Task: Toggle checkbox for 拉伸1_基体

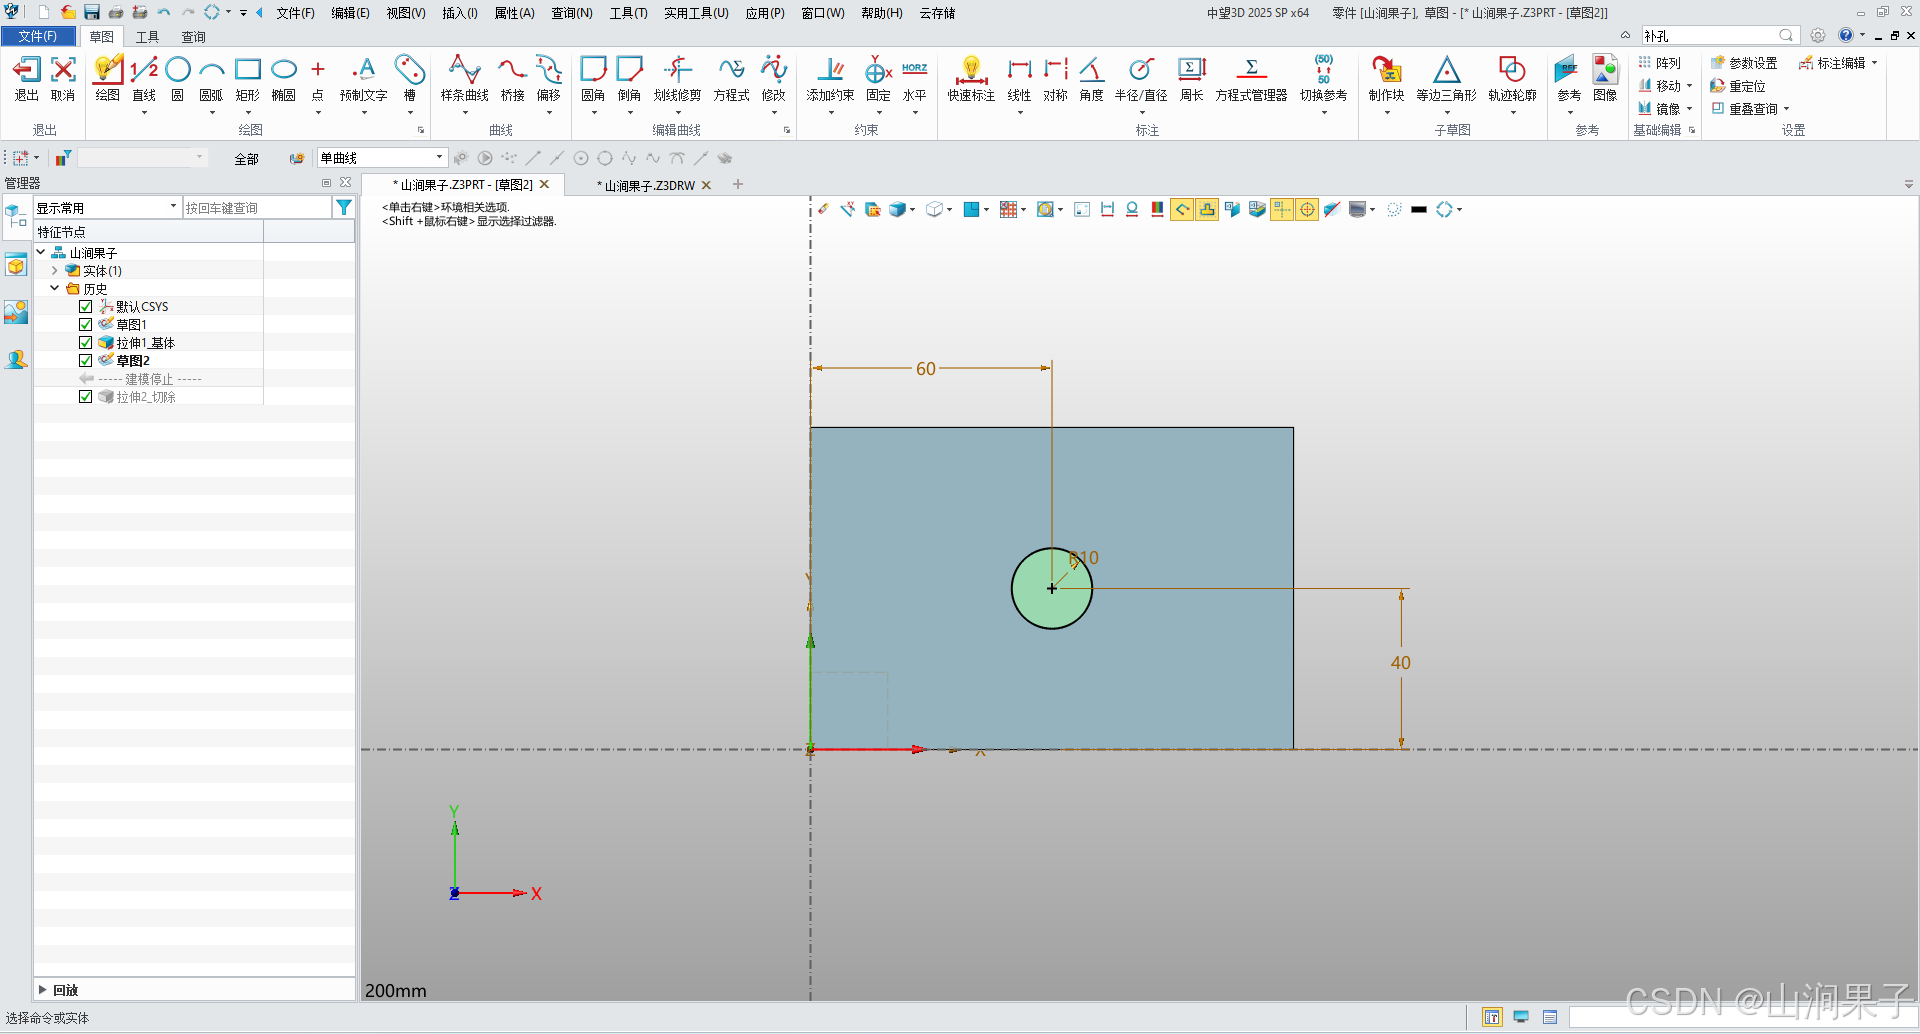Action: 86,343
